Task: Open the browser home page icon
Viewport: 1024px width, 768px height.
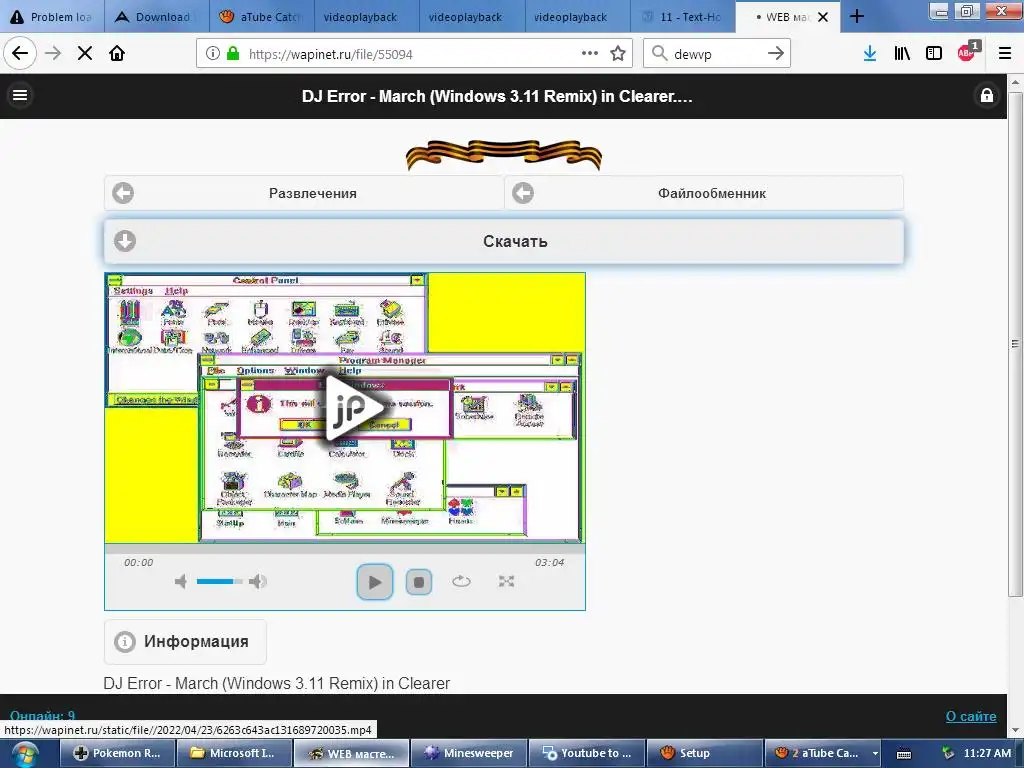Action: [x=117, y=54]
